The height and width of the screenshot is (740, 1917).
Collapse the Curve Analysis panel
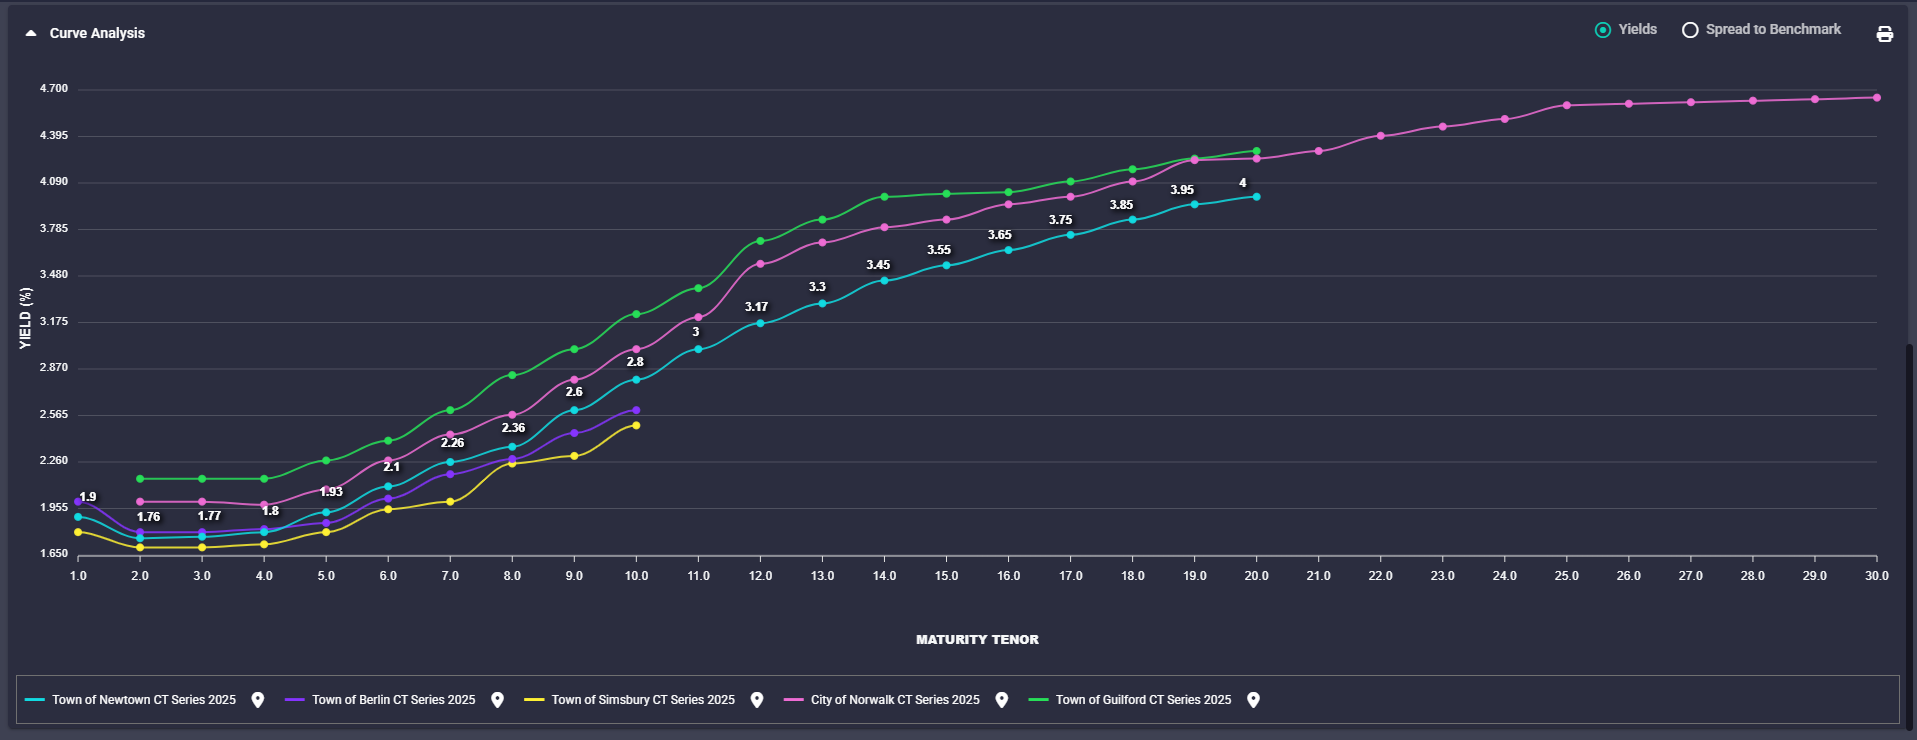[x=31, y=33]
